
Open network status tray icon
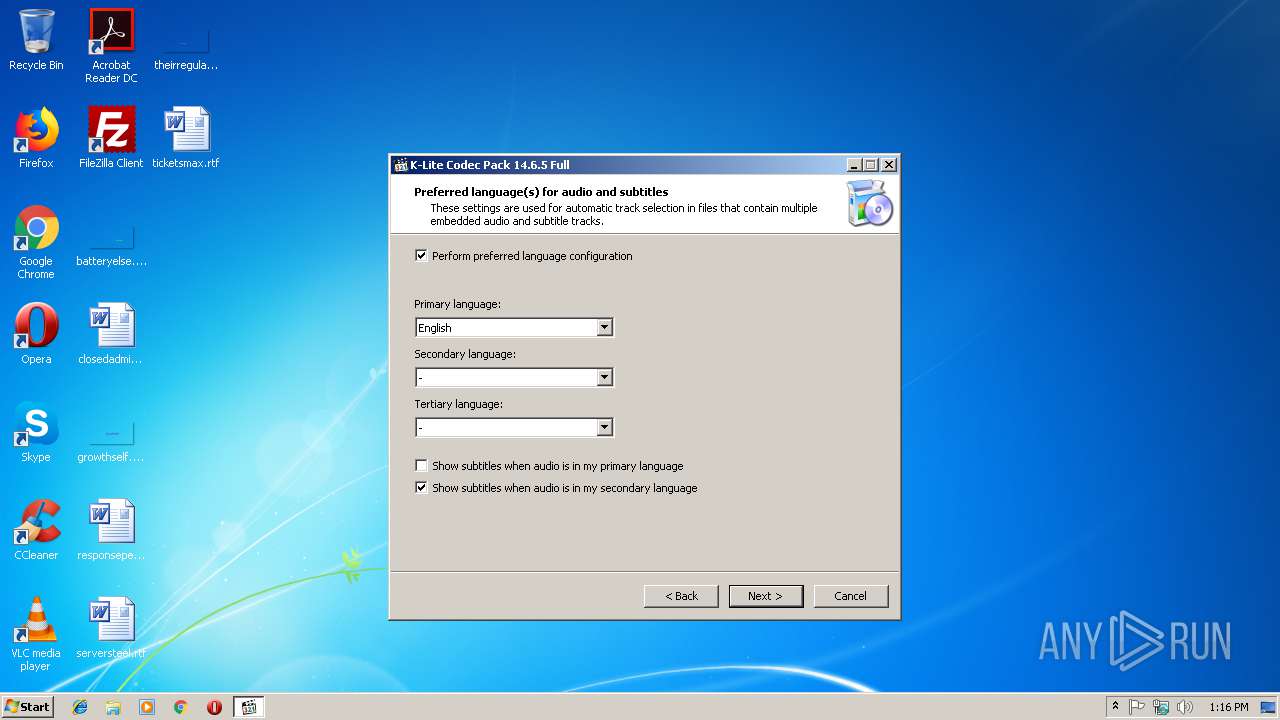[1161, 707]
